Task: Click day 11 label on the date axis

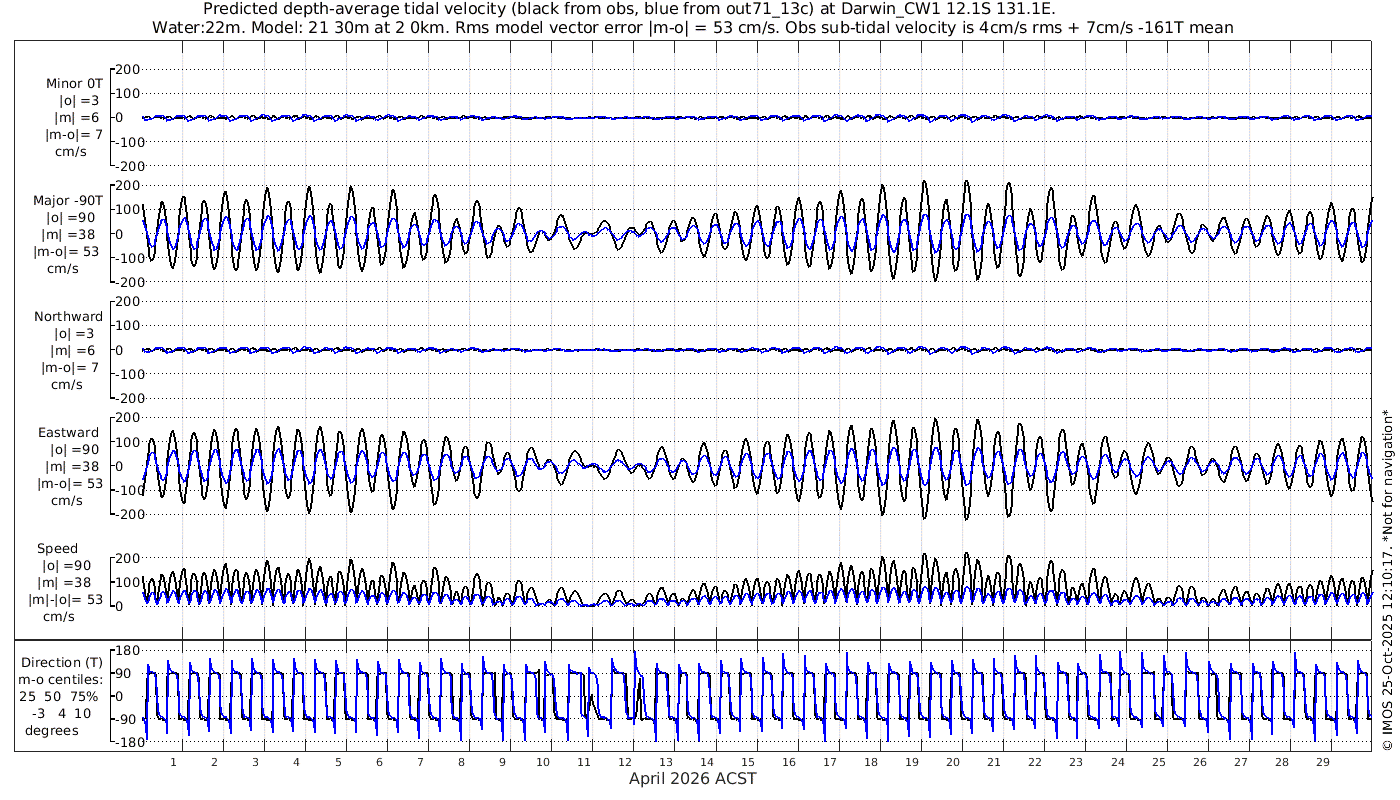Action: pos(584,762)
